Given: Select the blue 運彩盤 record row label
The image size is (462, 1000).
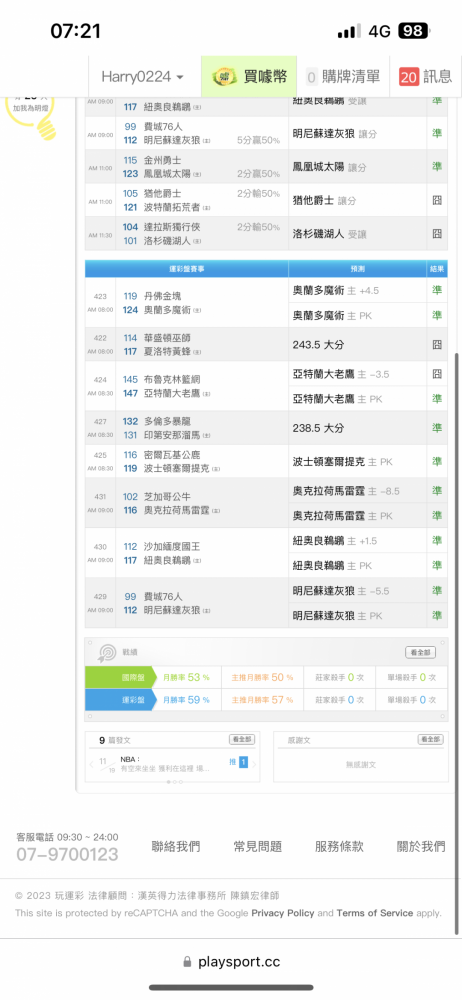Looking at the screenshot, I should [x=120, y=700].
